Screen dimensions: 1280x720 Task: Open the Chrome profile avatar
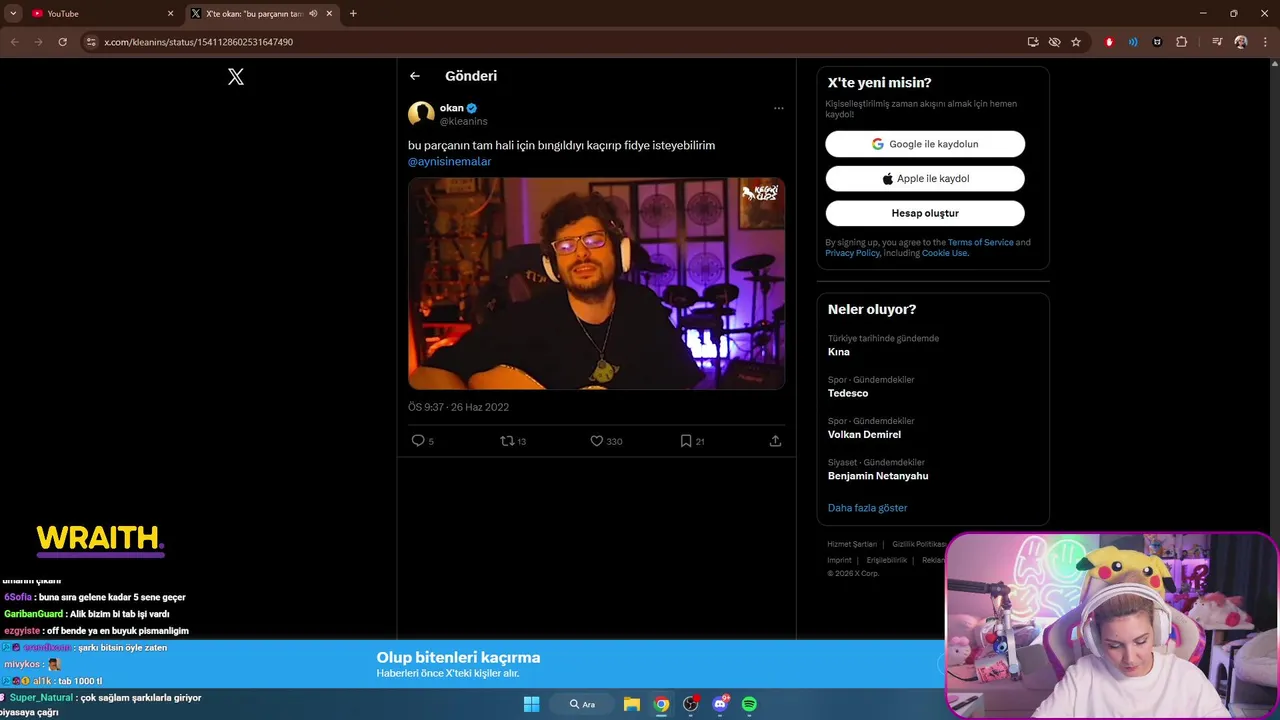point(1241,42)
